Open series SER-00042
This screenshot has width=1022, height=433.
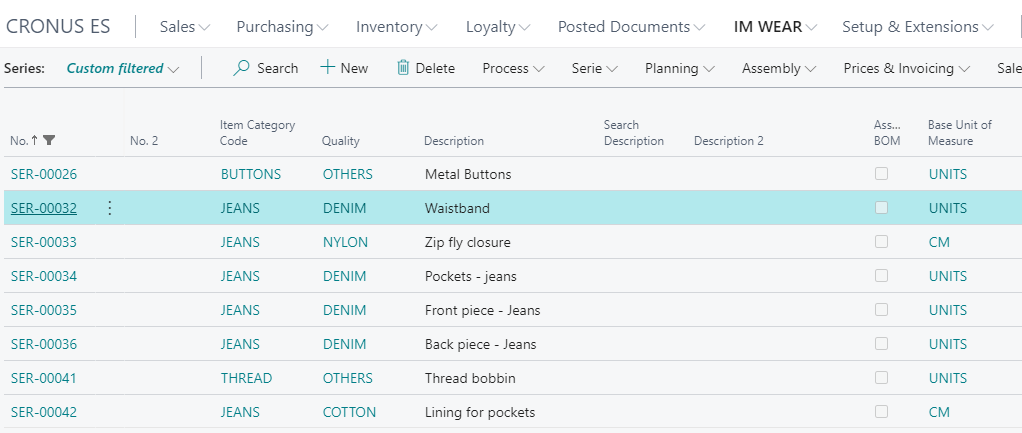point(44,412)
